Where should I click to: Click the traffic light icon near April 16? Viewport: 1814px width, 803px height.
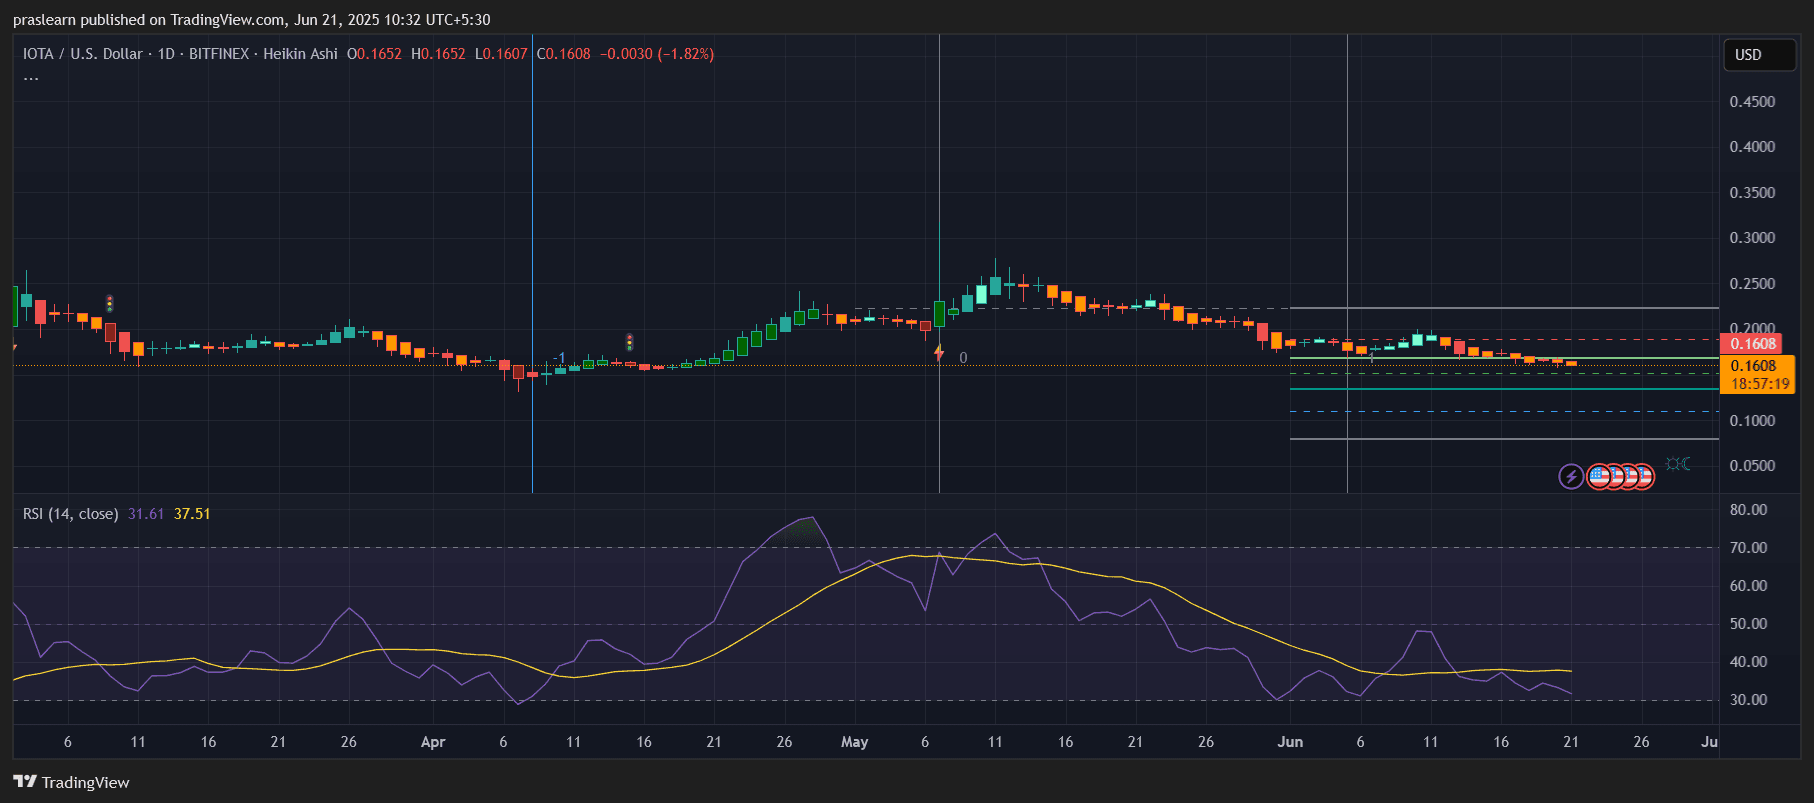pyautogui.click(x=629, y=342)
